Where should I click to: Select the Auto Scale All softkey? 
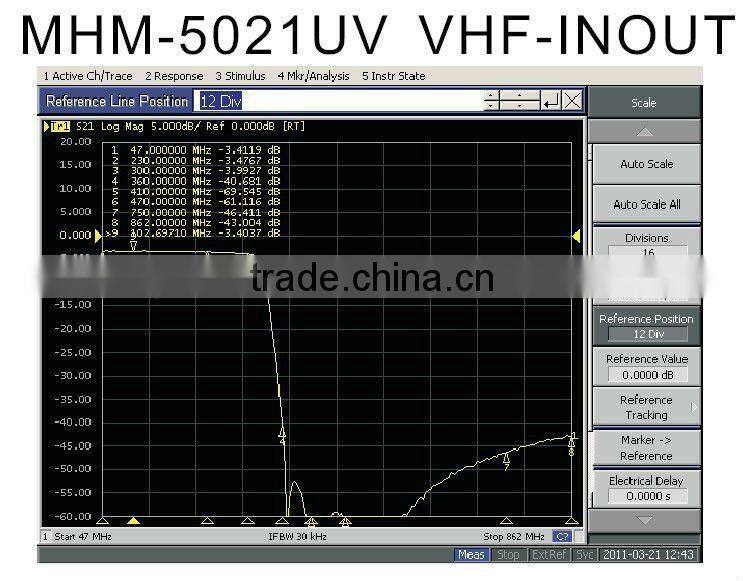646,204
